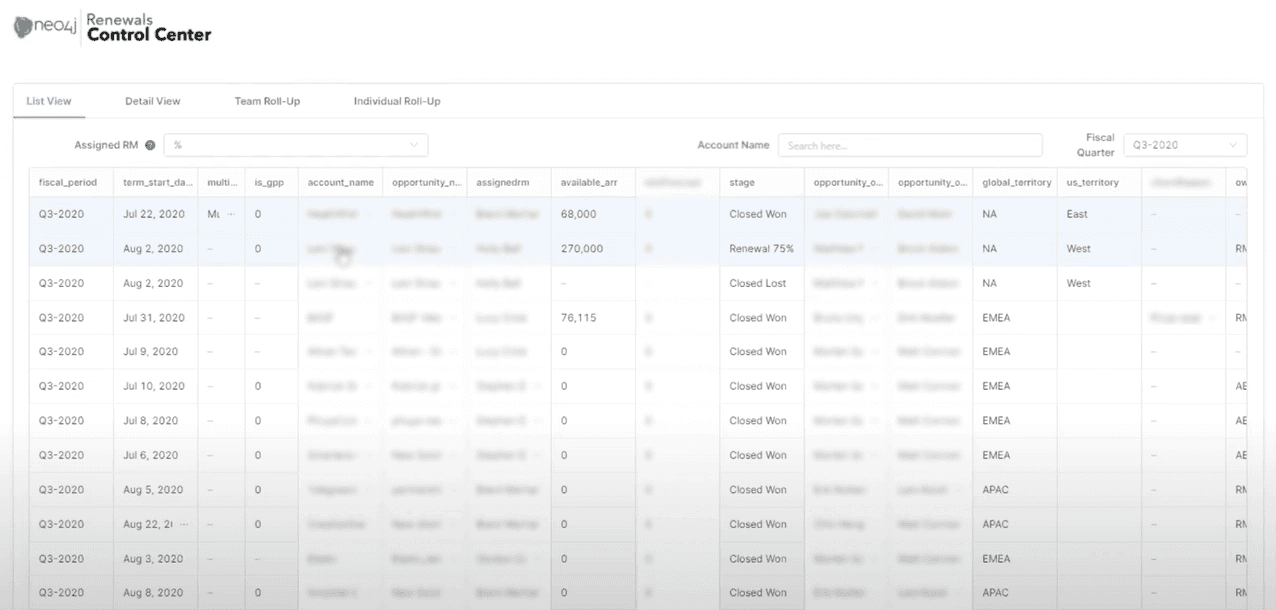Viewport: 1276px width, 610px height.
Task: Click the Jul 22, 2020 term start cell
Action: tap(153, 214)
